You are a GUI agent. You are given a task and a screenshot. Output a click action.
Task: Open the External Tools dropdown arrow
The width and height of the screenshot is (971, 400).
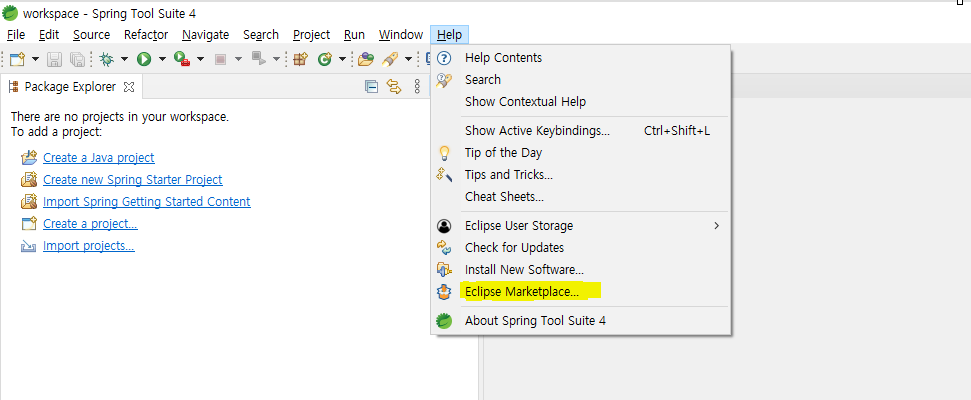pos(200,59)
